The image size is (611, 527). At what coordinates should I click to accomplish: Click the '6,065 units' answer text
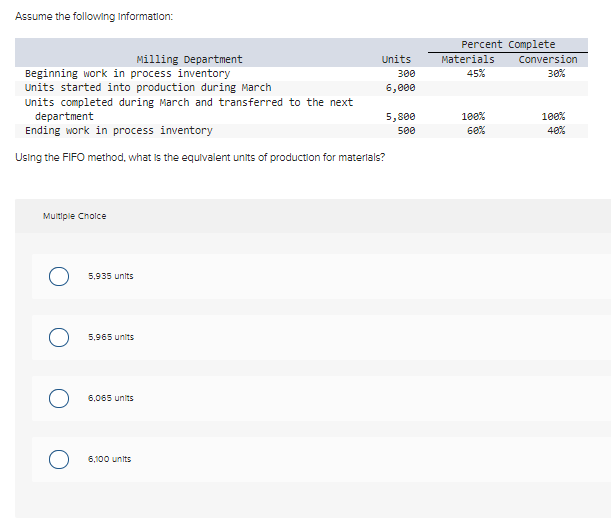point(111,398)
